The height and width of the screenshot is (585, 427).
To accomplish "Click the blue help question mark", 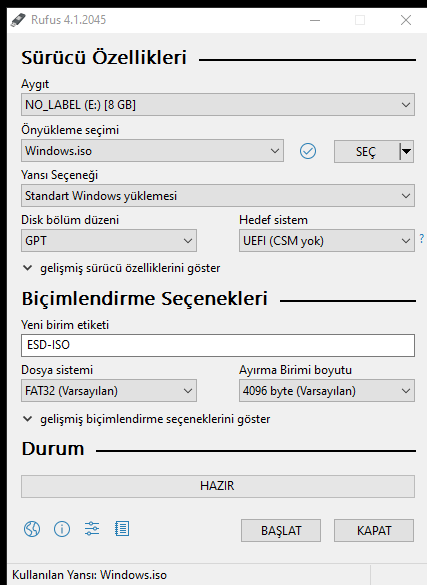I will (x=421, y=238).
